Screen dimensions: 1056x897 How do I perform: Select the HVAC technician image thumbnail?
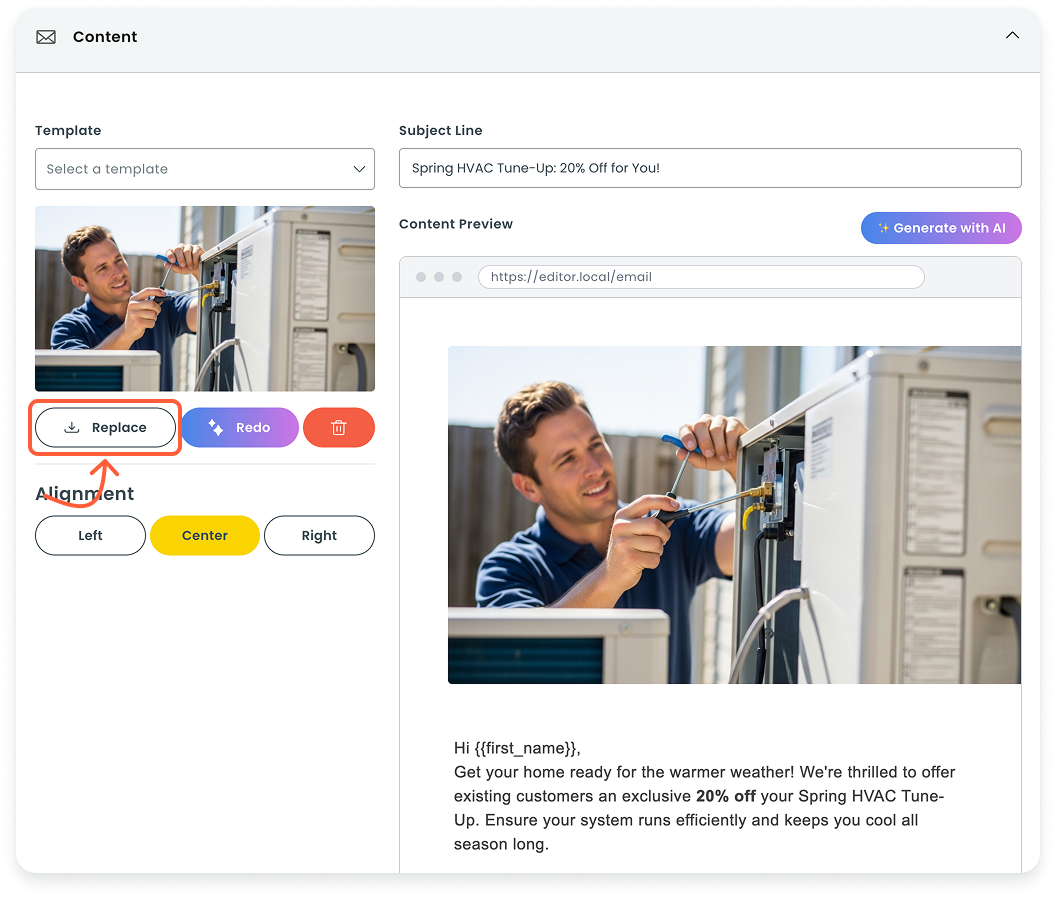coord(205,298)
